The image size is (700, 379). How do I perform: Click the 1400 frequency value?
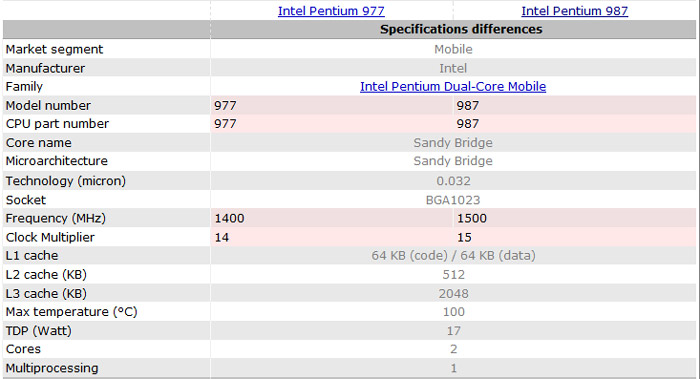(x=229, y=218)
